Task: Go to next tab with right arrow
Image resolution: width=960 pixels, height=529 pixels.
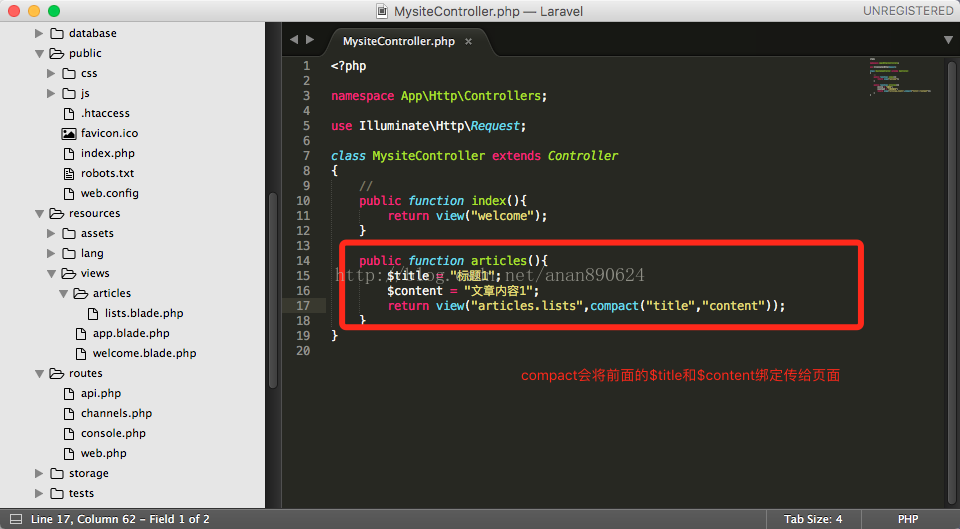Action: (310, 40)
